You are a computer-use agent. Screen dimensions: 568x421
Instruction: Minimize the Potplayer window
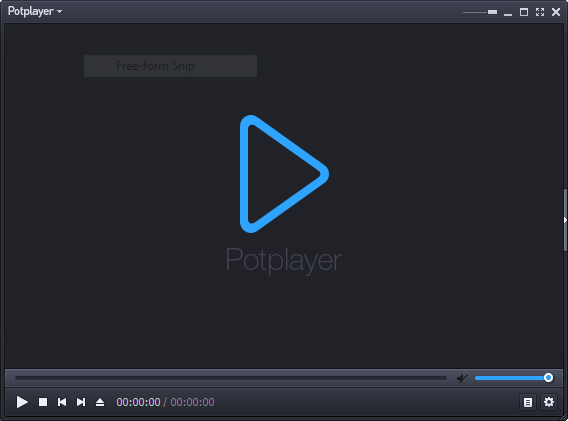[x=508, y=13]
